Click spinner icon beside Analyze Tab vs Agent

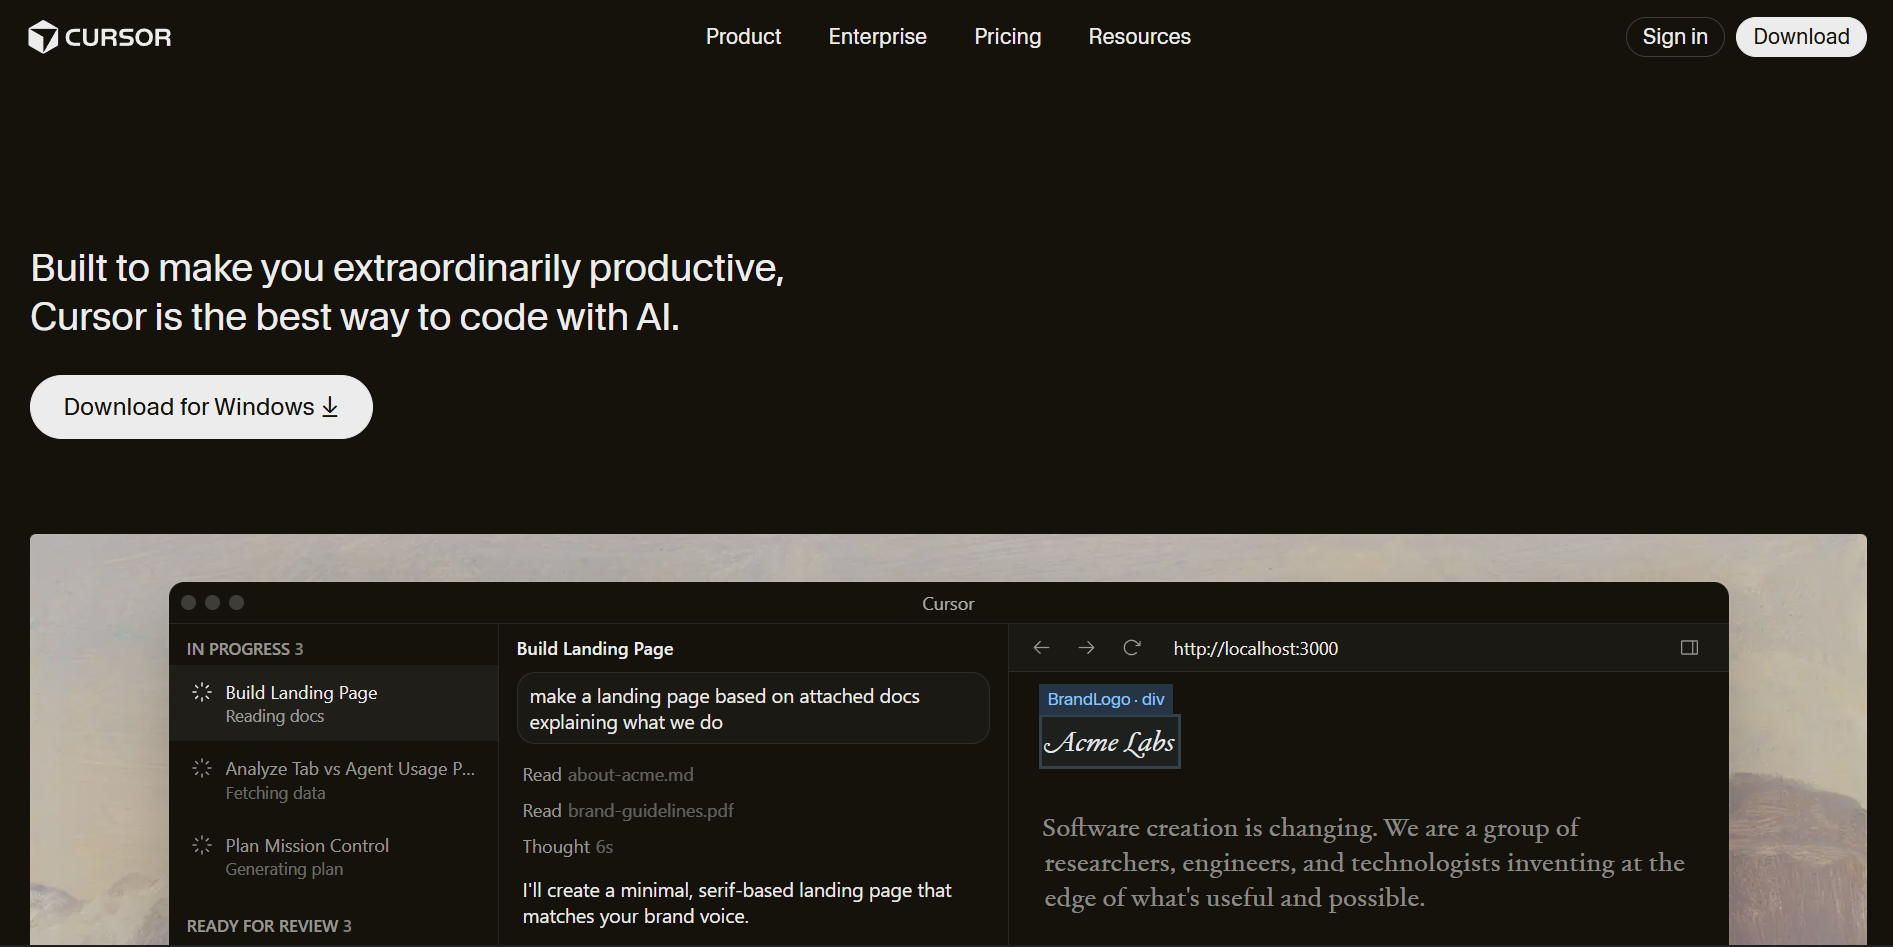[x=202, y=768]
